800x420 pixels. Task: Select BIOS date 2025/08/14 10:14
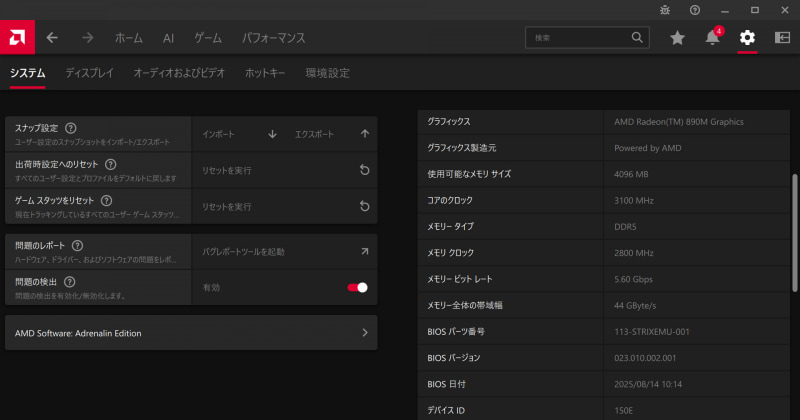click(648, 384)
